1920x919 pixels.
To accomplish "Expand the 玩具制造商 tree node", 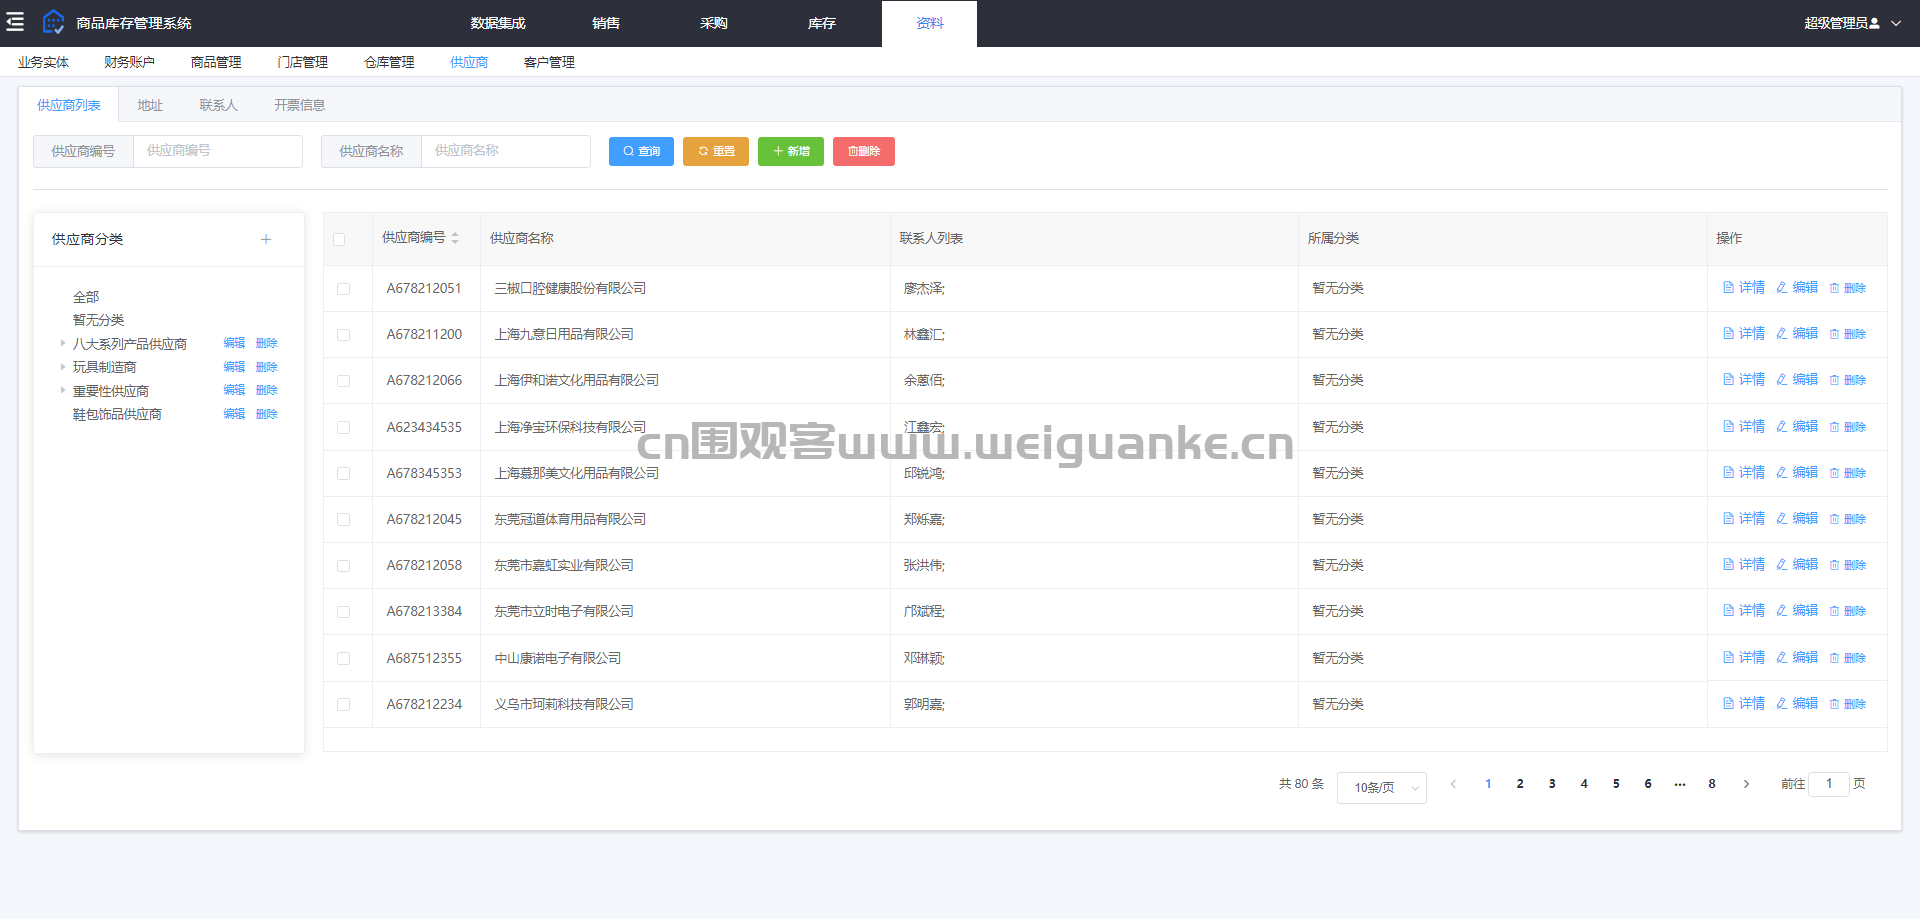I will click(x=62, y=367).
